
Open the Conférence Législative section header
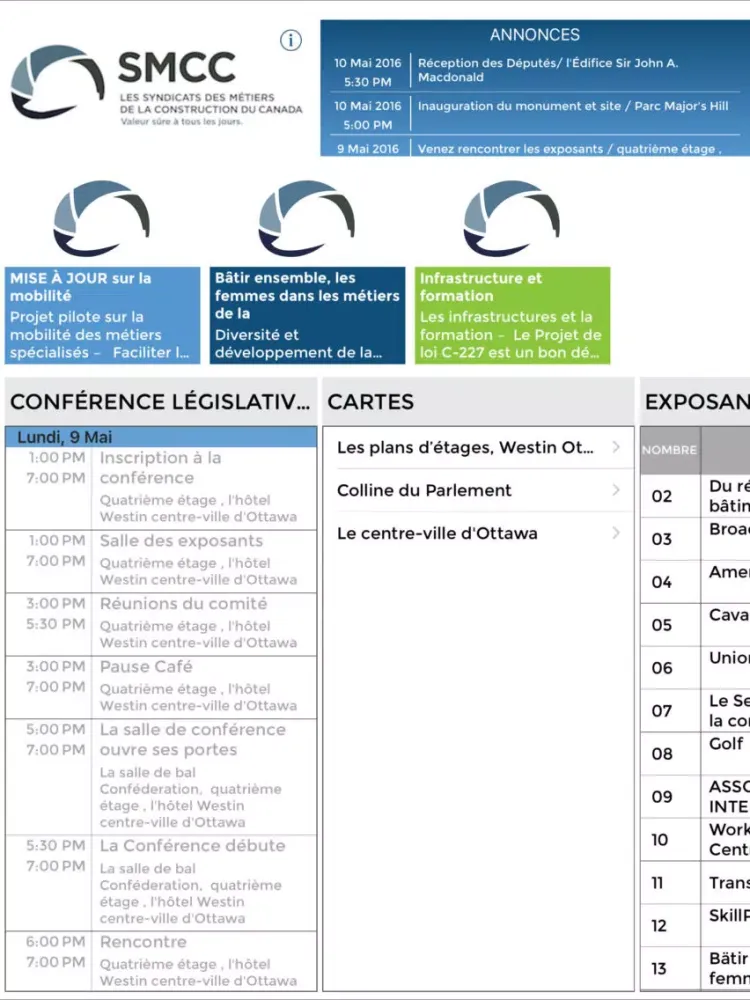tap(160, 402)
